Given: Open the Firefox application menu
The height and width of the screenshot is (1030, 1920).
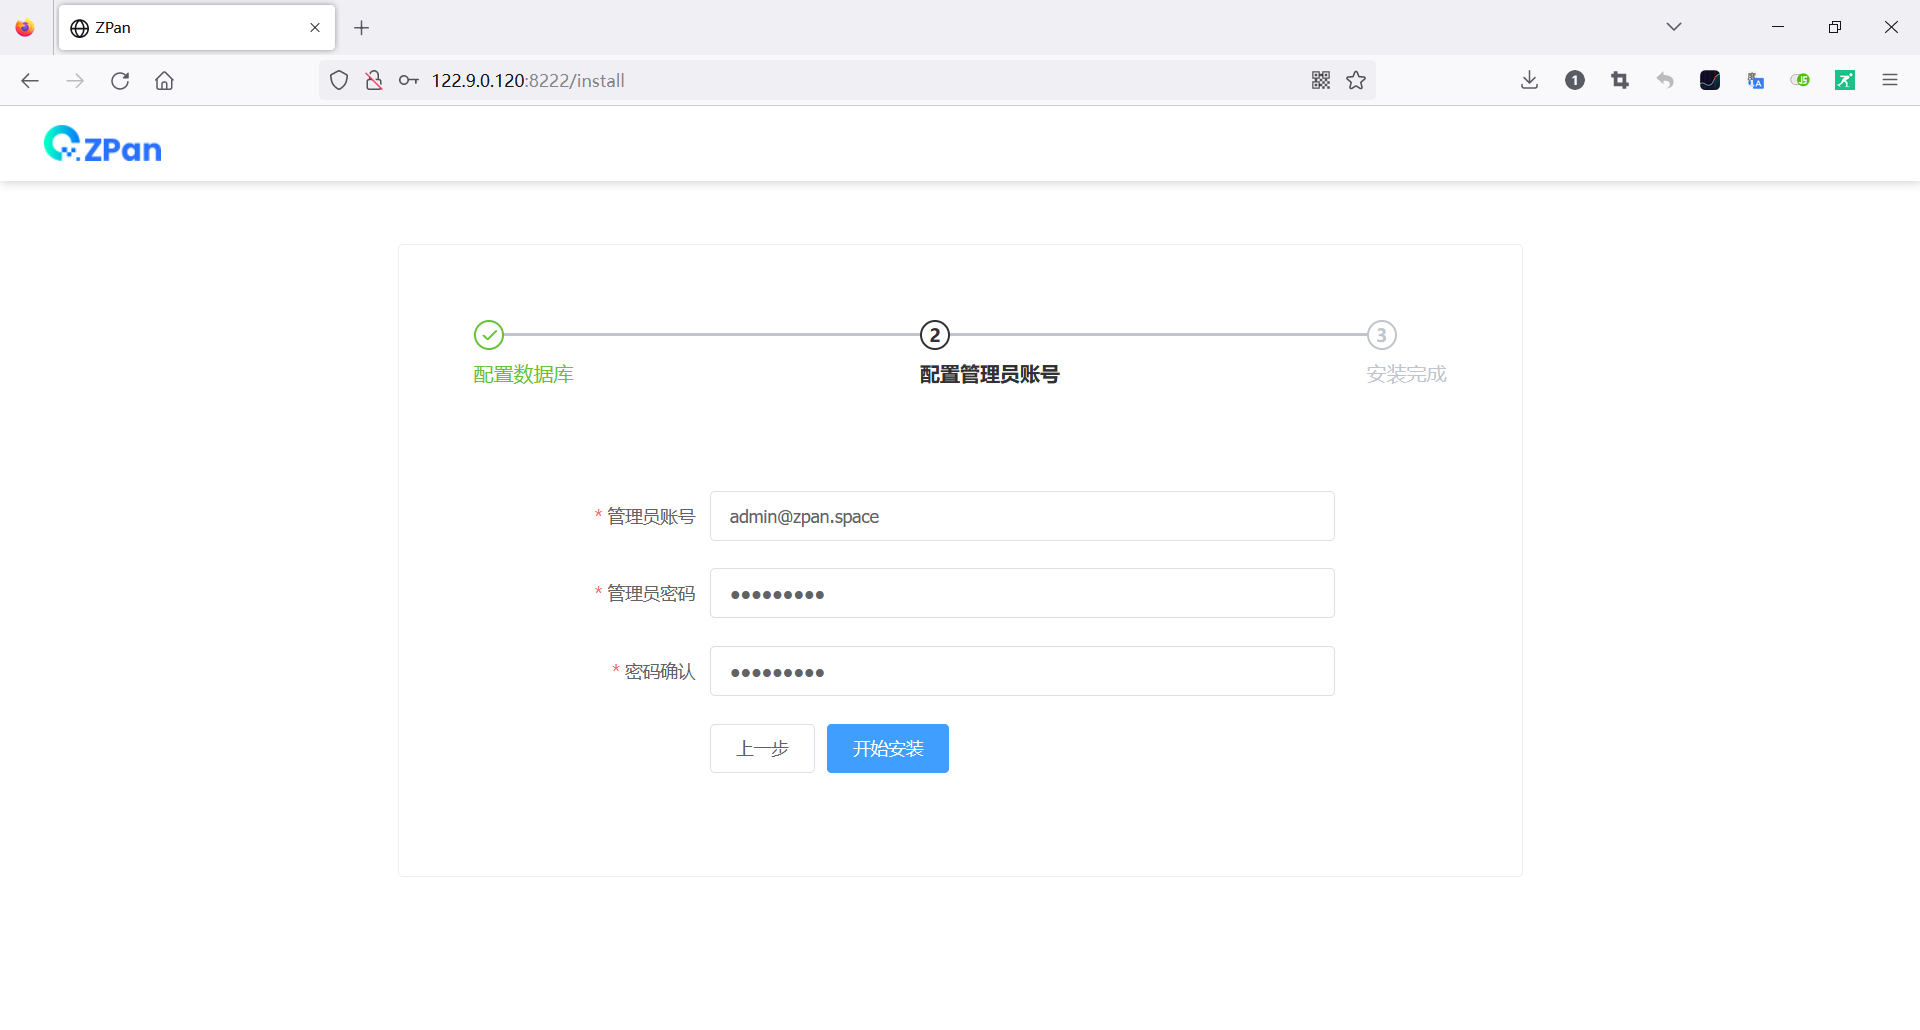Looking at the screenshot, I should click(1890, 80).
